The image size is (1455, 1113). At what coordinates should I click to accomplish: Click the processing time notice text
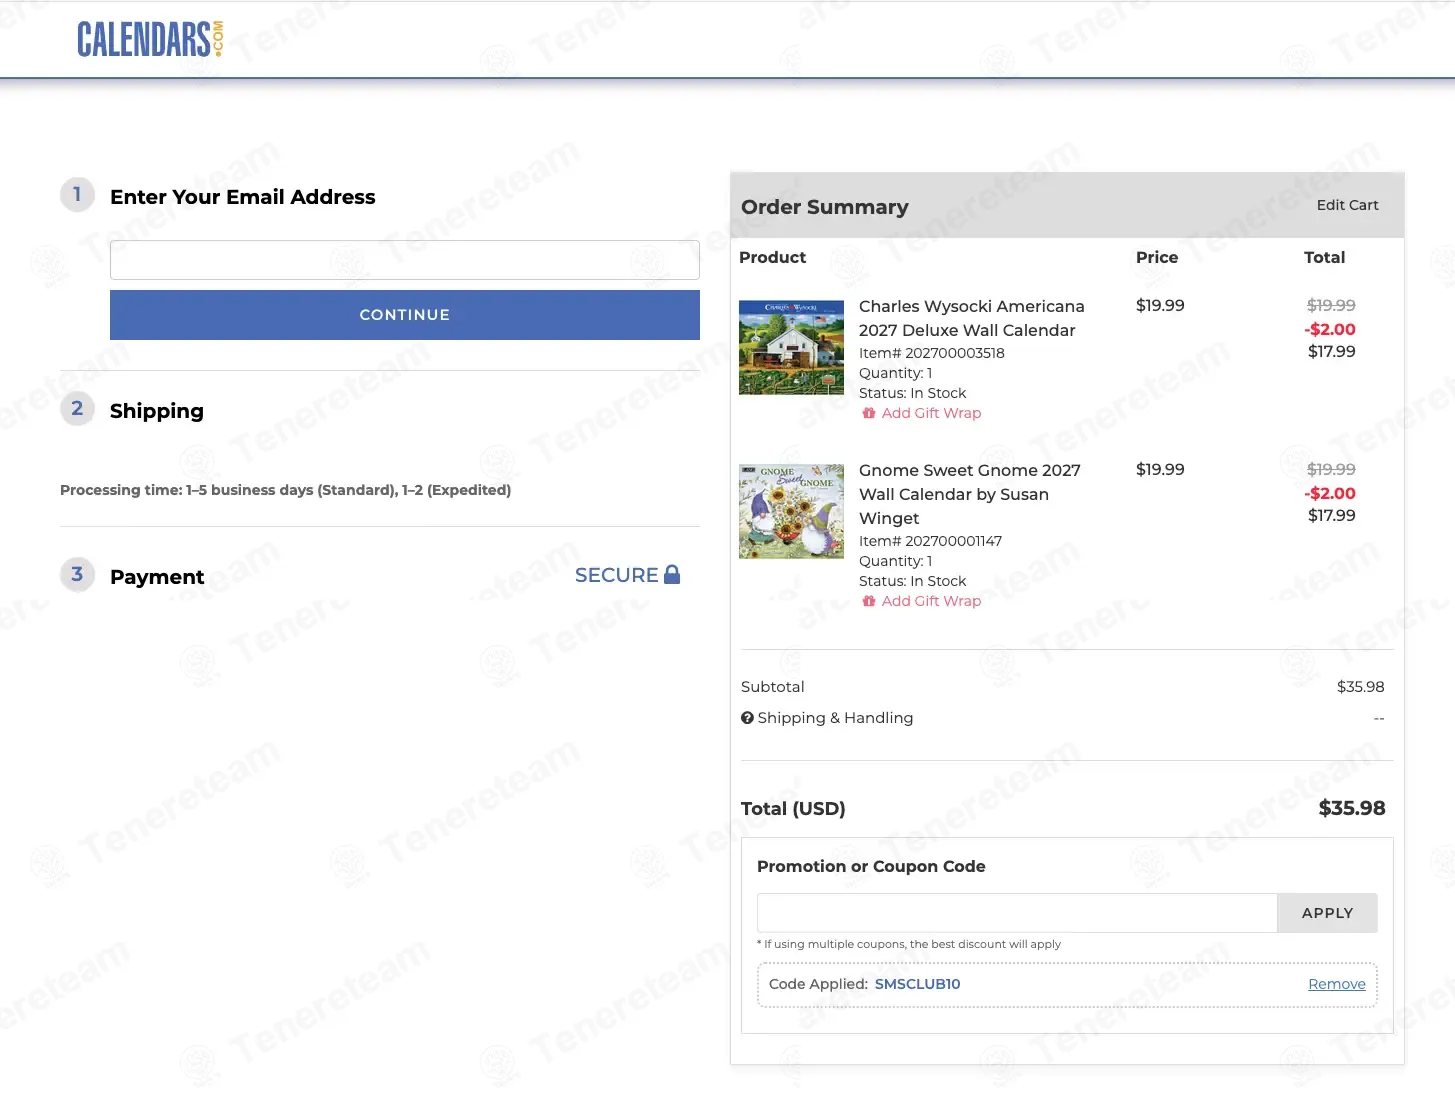pos(285,490)
